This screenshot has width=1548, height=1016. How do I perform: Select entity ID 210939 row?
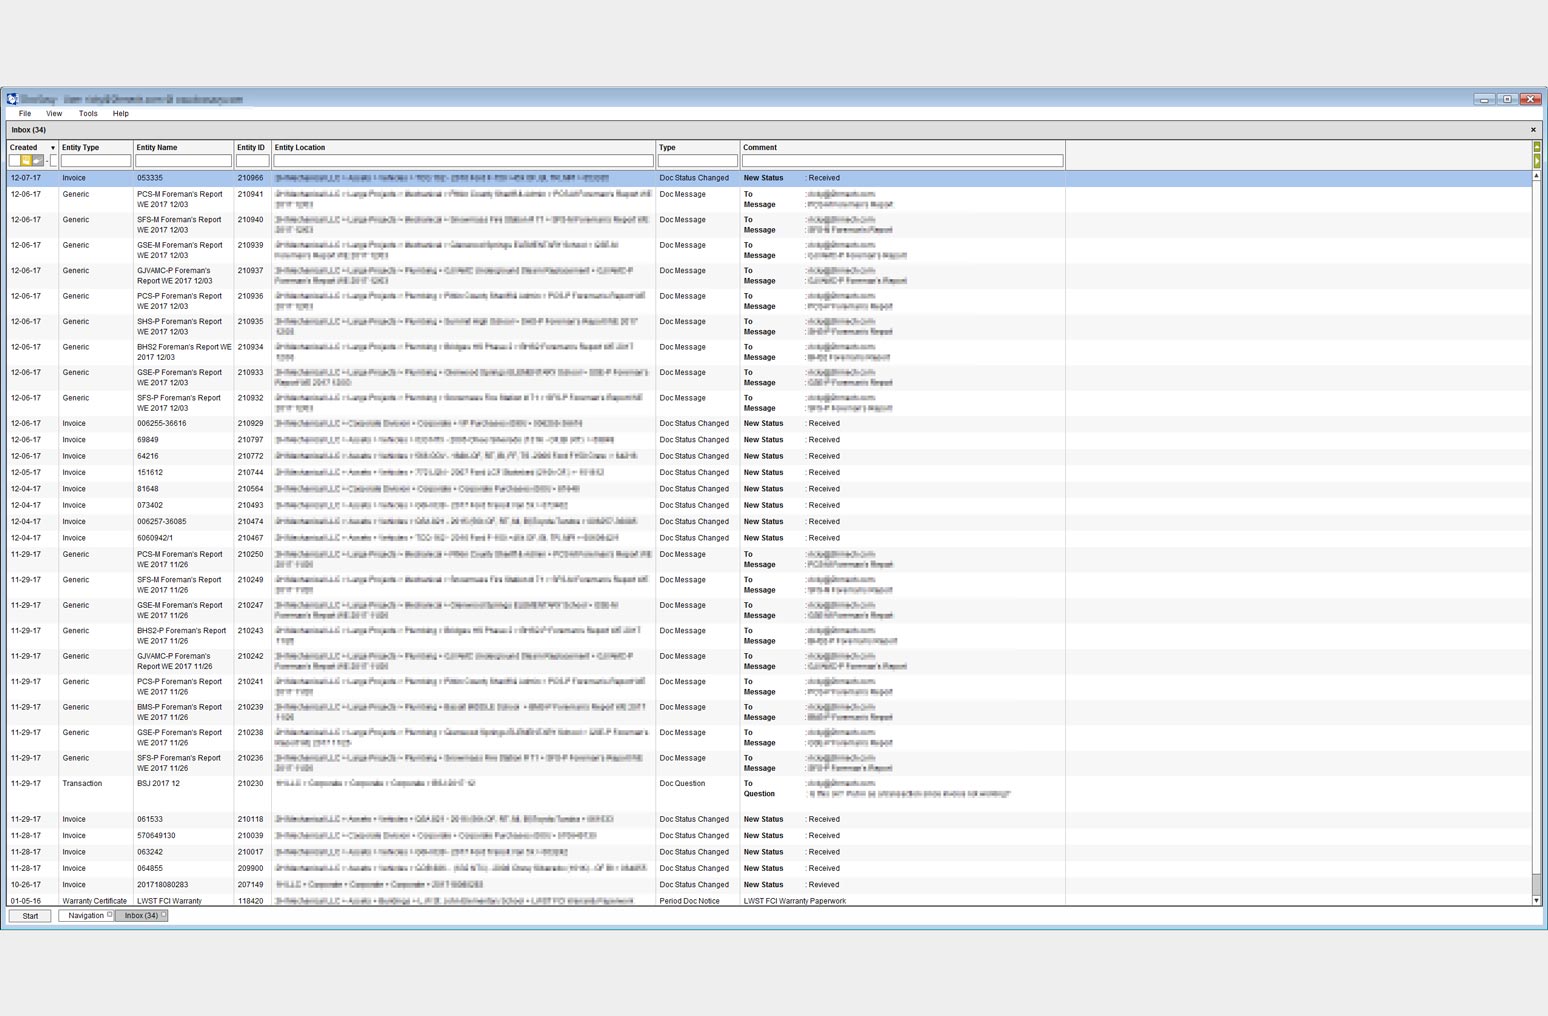[x=769, y=250]
